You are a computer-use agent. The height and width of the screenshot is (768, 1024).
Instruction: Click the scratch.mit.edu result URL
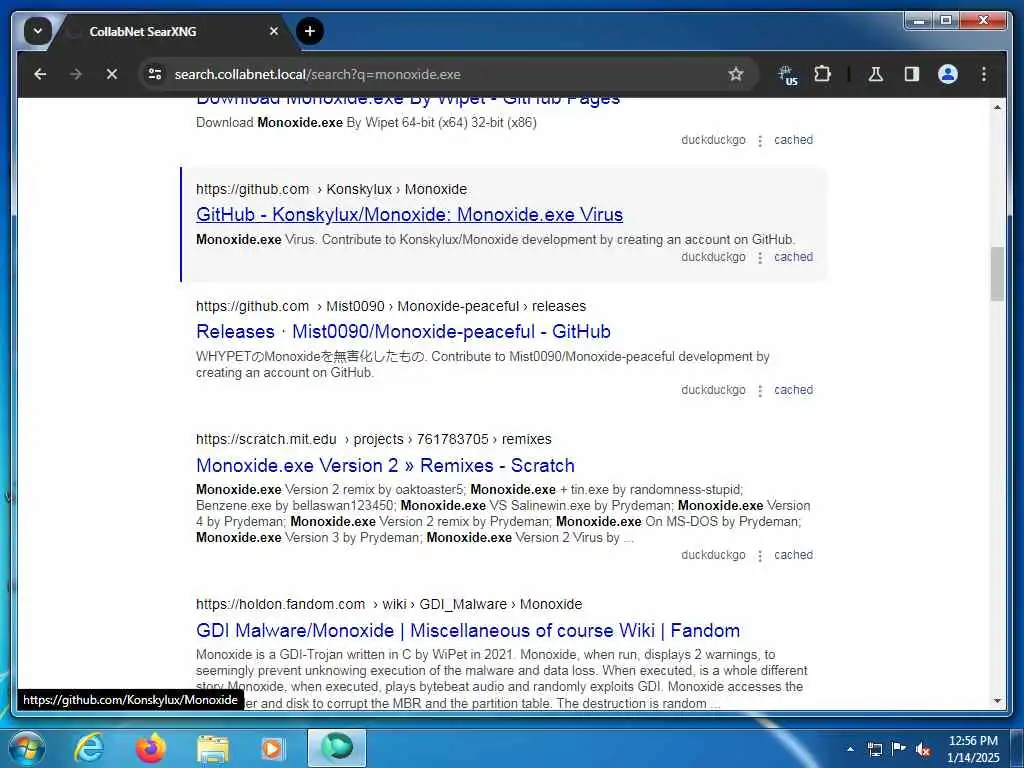coord(374,439)
